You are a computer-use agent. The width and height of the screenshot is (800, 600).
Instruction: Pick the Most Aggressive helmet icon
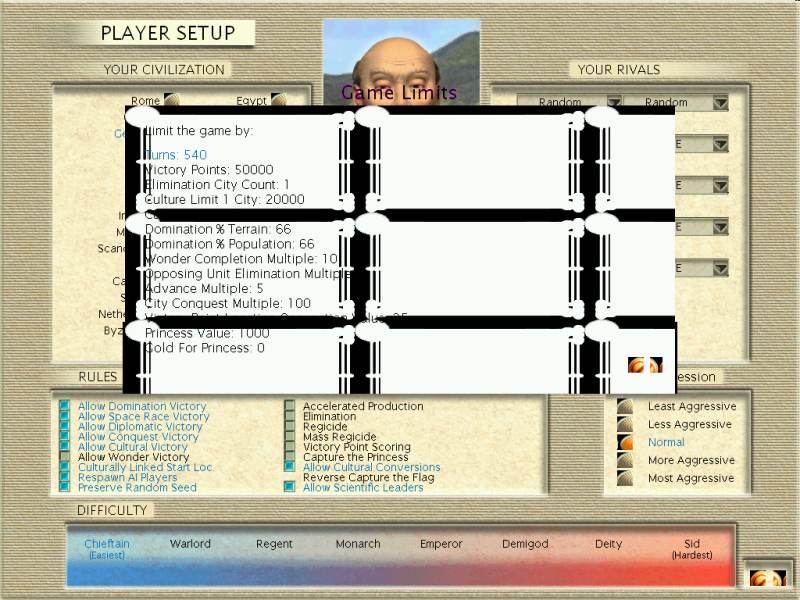pyautogui.click(x=625, y=478)
